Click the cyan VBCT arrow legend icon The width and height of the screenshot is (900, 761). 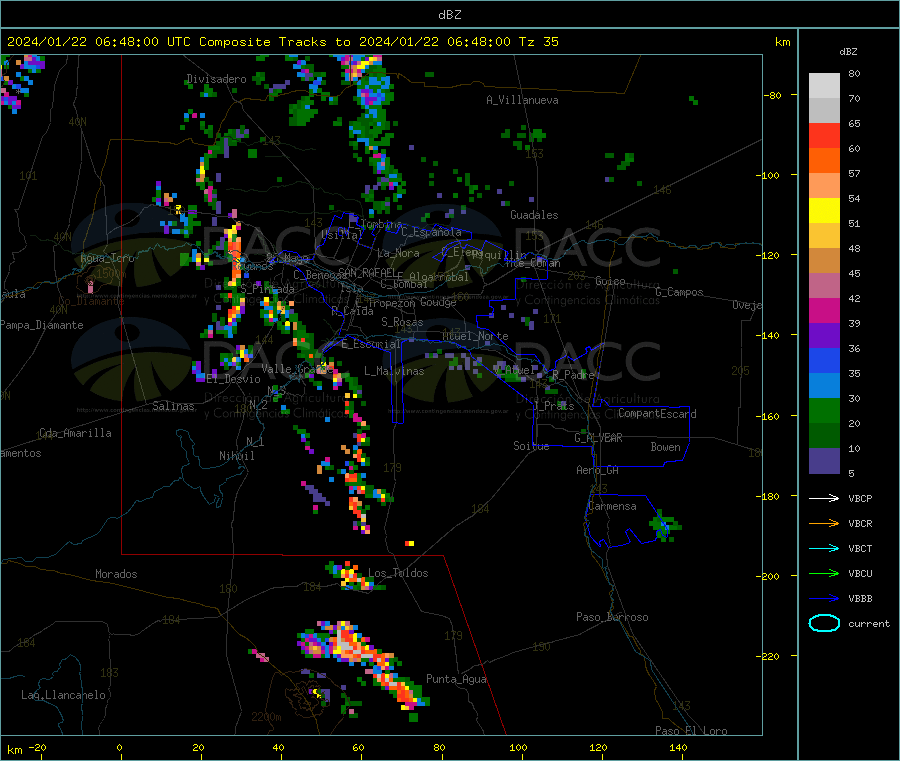point(824,548)
